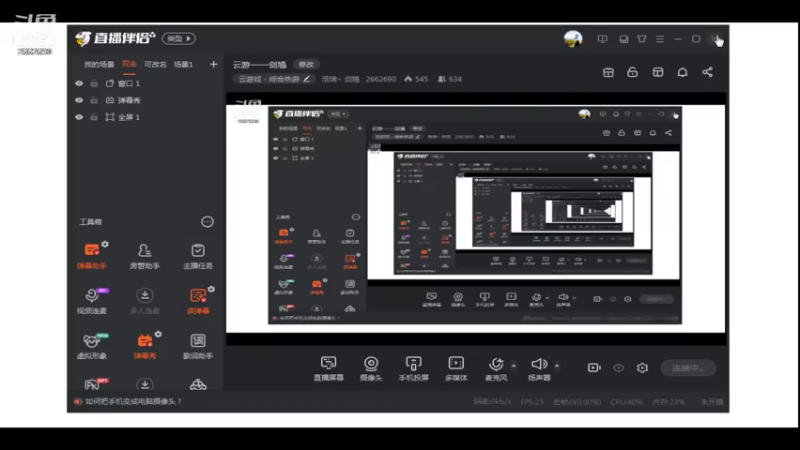Lock the 弹幕秀 source layer
Screen dimensions: 800x450
click(94, 100)
